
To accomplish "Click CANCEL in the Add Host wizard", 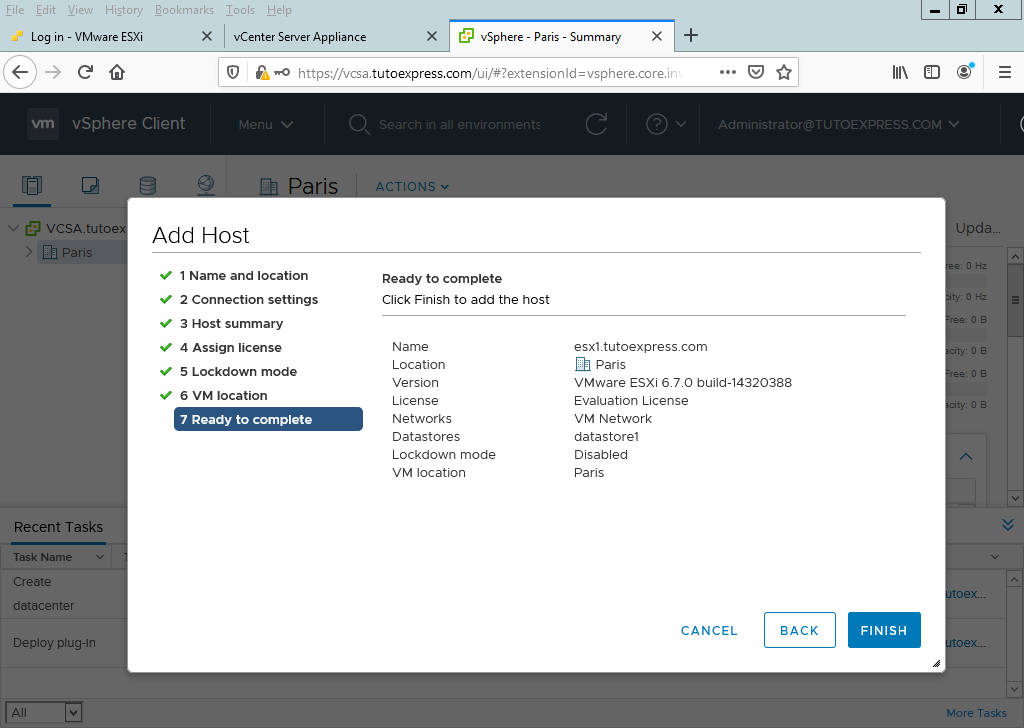I will click(x=709, y=631).
